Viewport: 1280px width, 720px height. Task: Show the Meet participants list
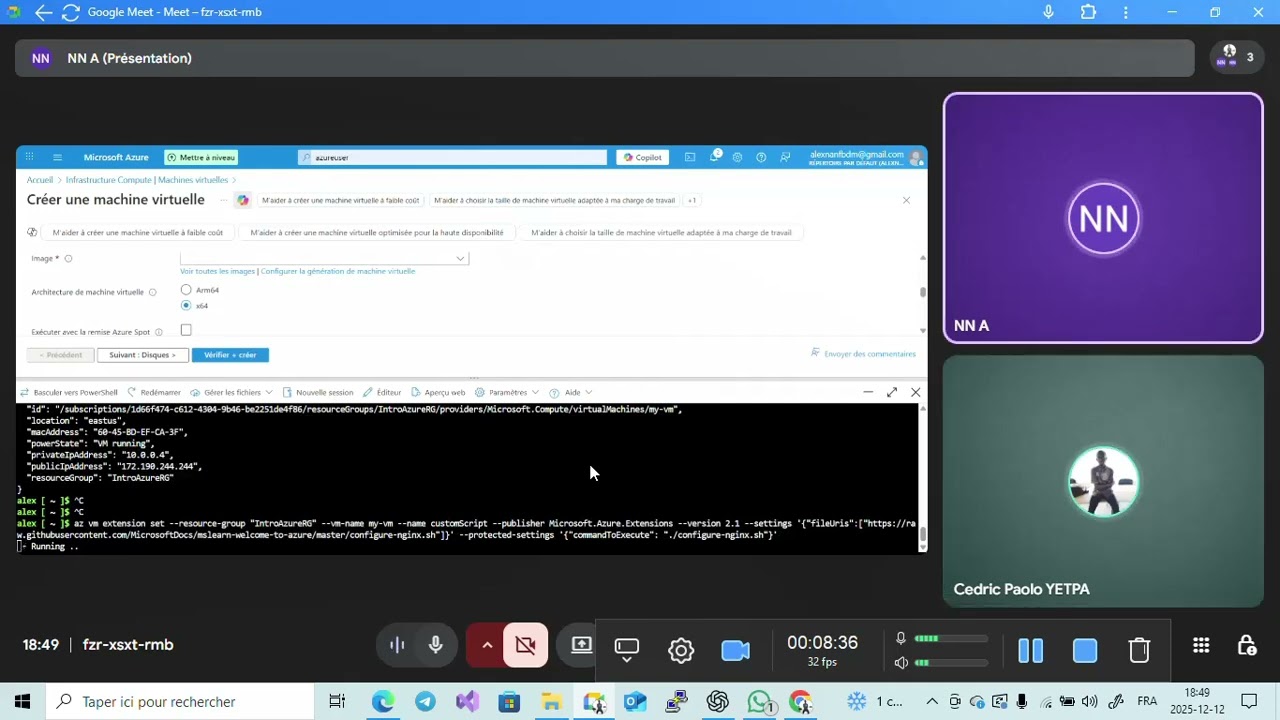(1237, 57)
